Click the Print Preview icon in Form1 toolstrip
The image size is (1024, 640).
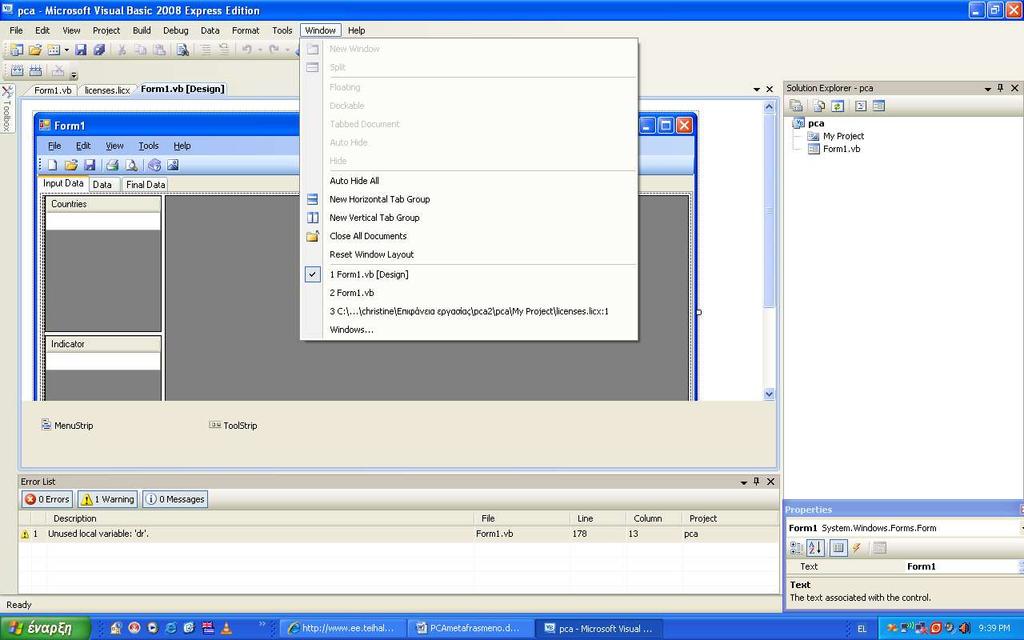point(131,165)
